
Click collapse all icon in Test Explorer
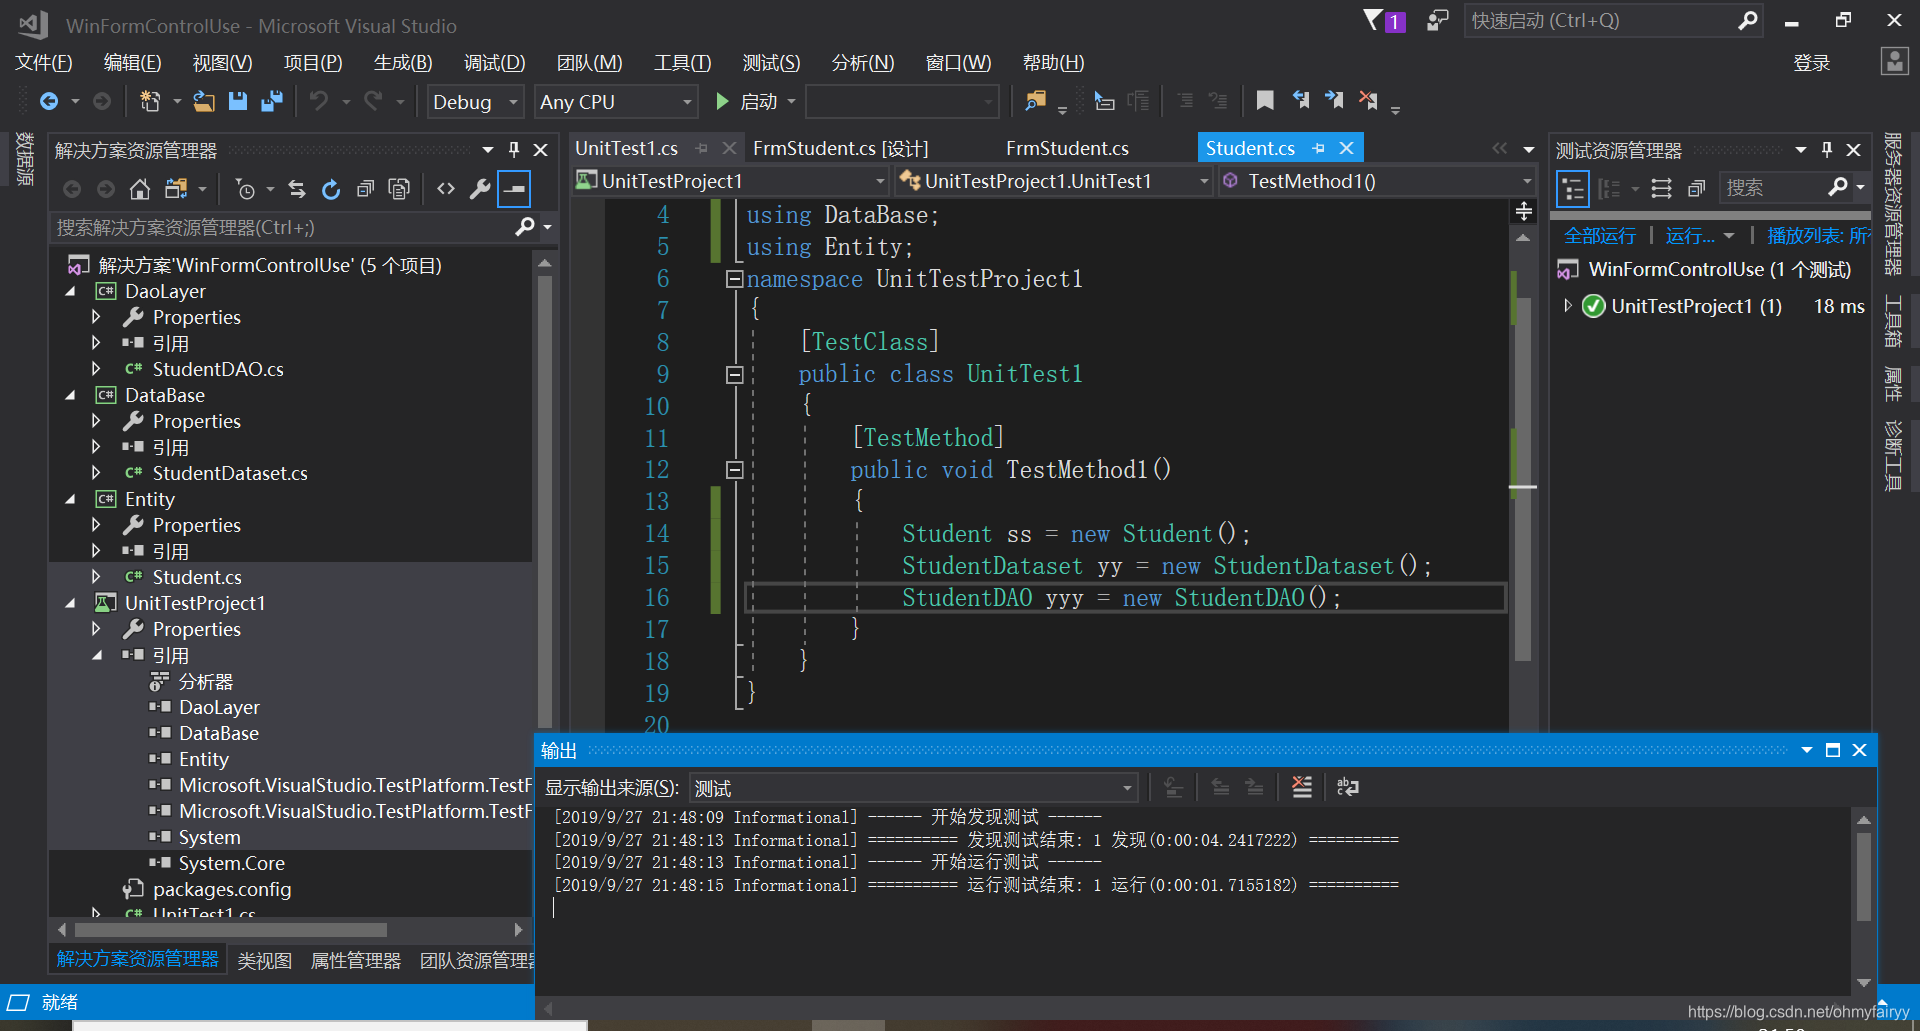click(1696, 188)
